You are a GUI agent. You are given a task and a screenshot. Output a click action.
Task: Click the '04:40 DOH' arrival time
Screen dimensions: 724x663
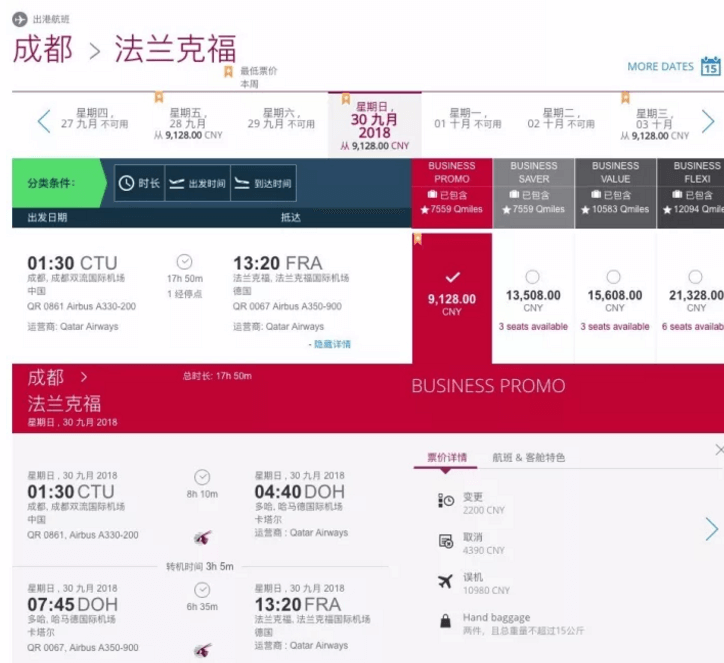click(x=300, y=492)
